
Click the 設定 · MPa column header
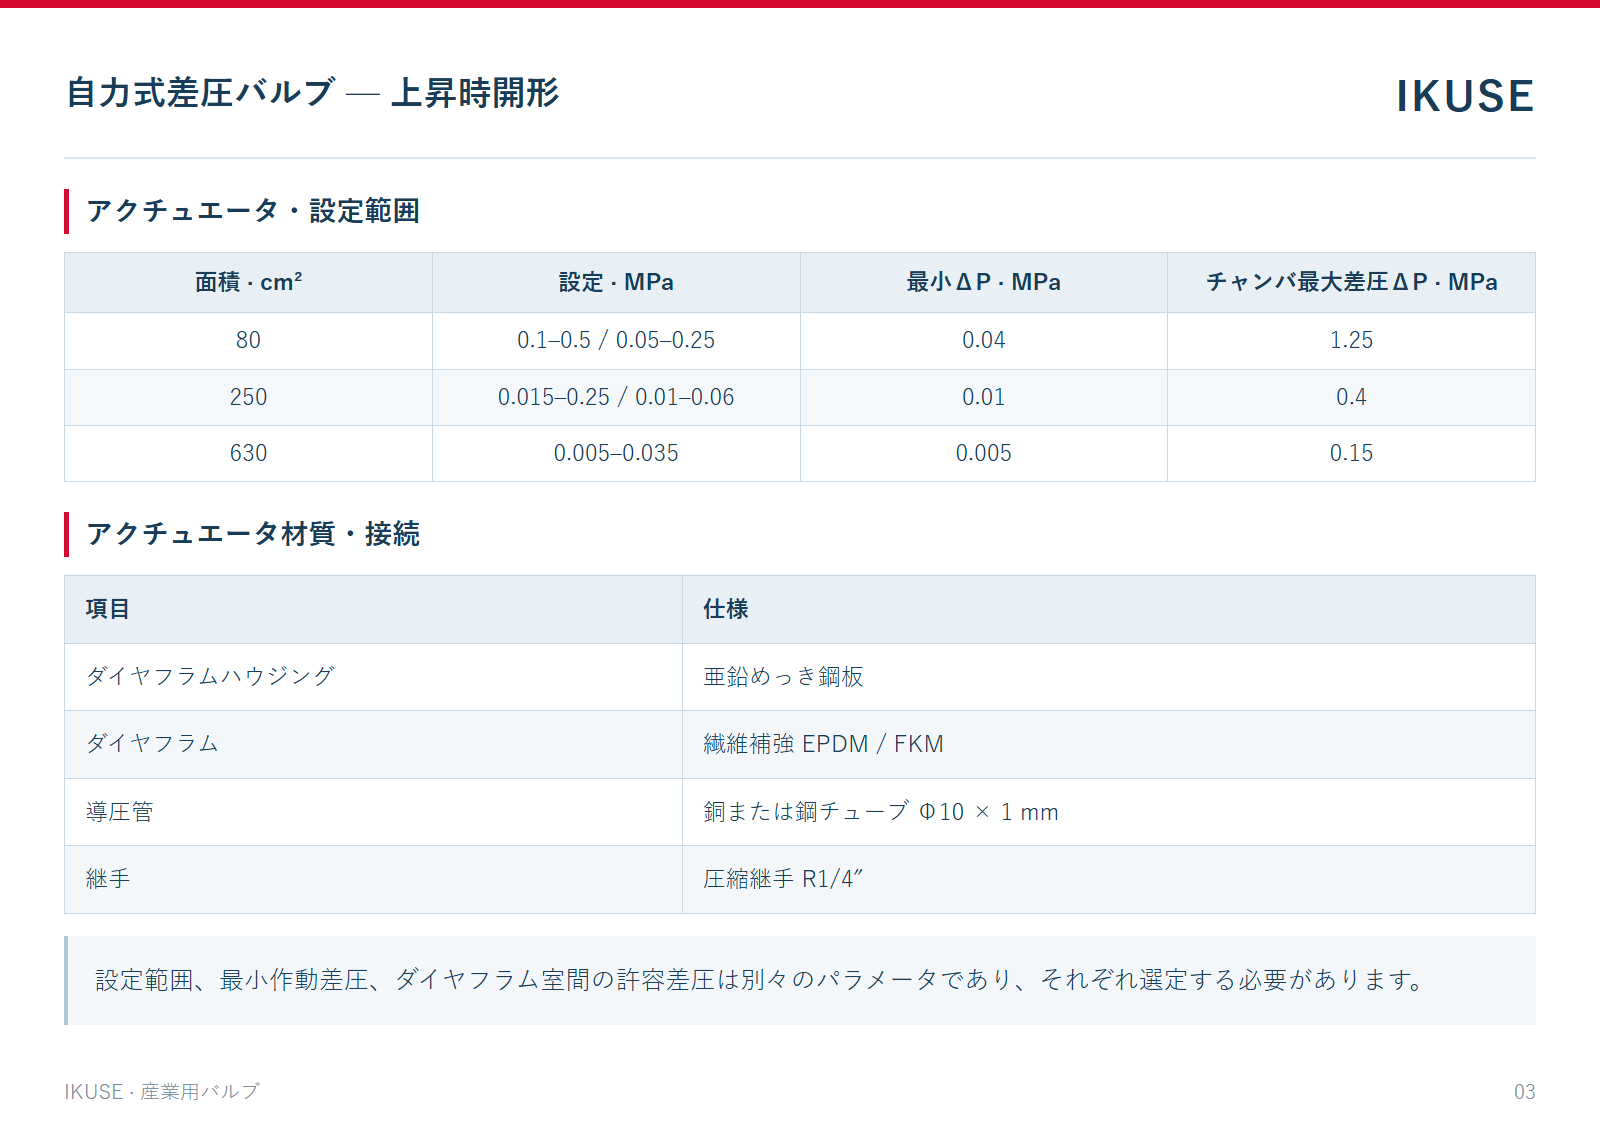616,282
